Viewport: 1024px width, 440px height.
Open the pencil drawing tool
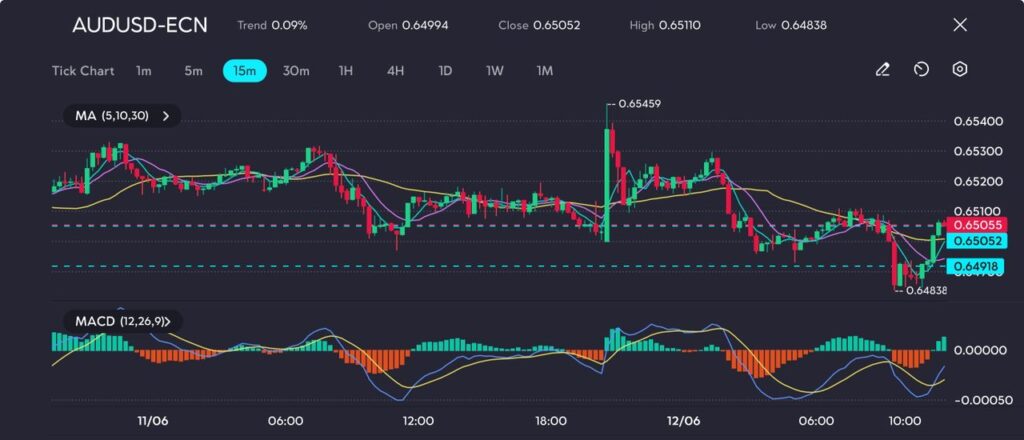tap(882, 70)
